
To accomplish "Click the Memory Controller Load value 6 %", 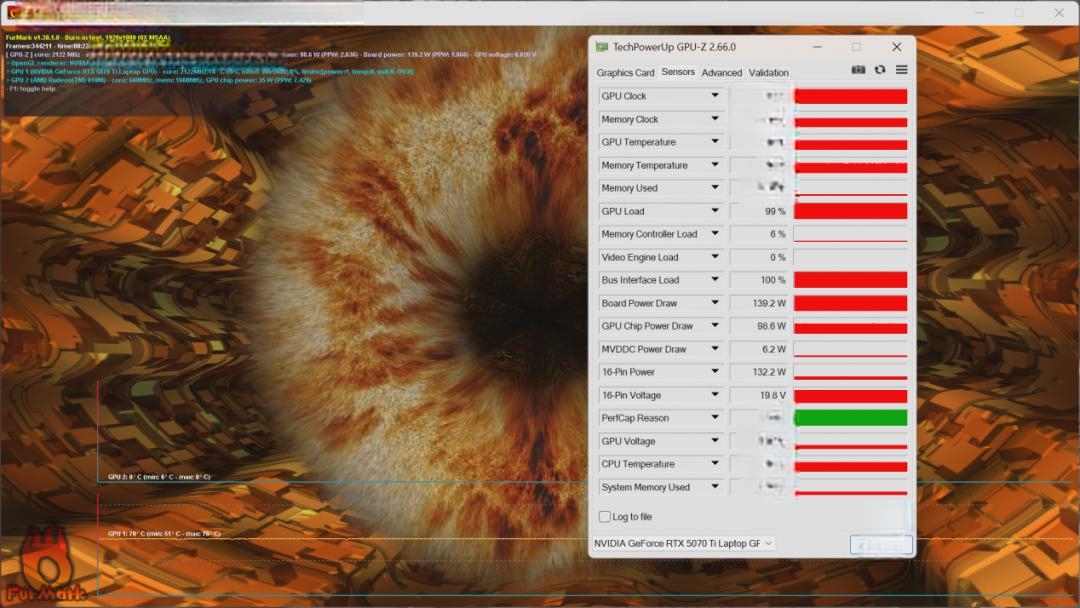I will [778, 234].
